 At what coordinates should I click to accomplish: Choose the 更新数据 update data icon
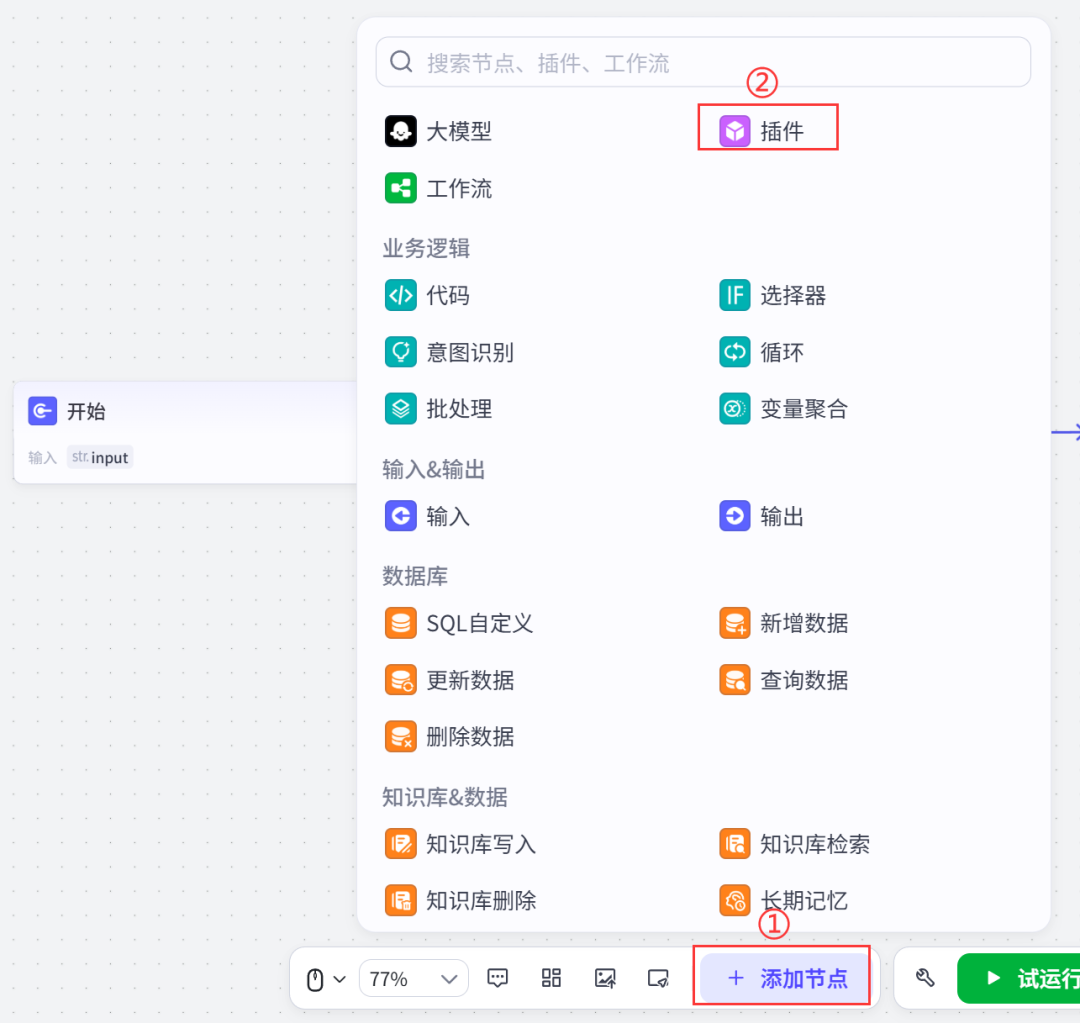pyautogui.click(x=400, y=680)
